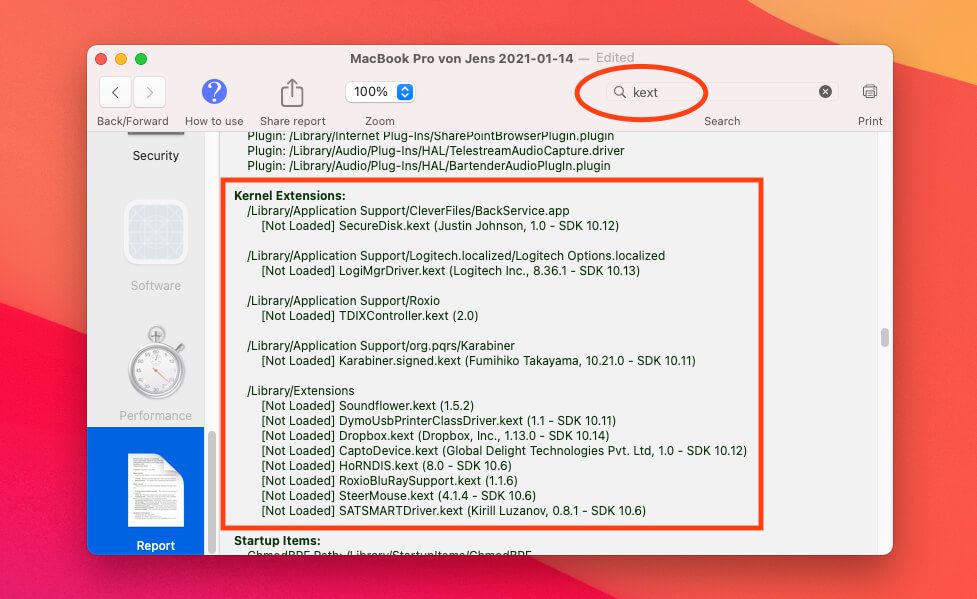Click the Software label in sidebar
Screen dimensions: 977x599
tap(156, 285)
